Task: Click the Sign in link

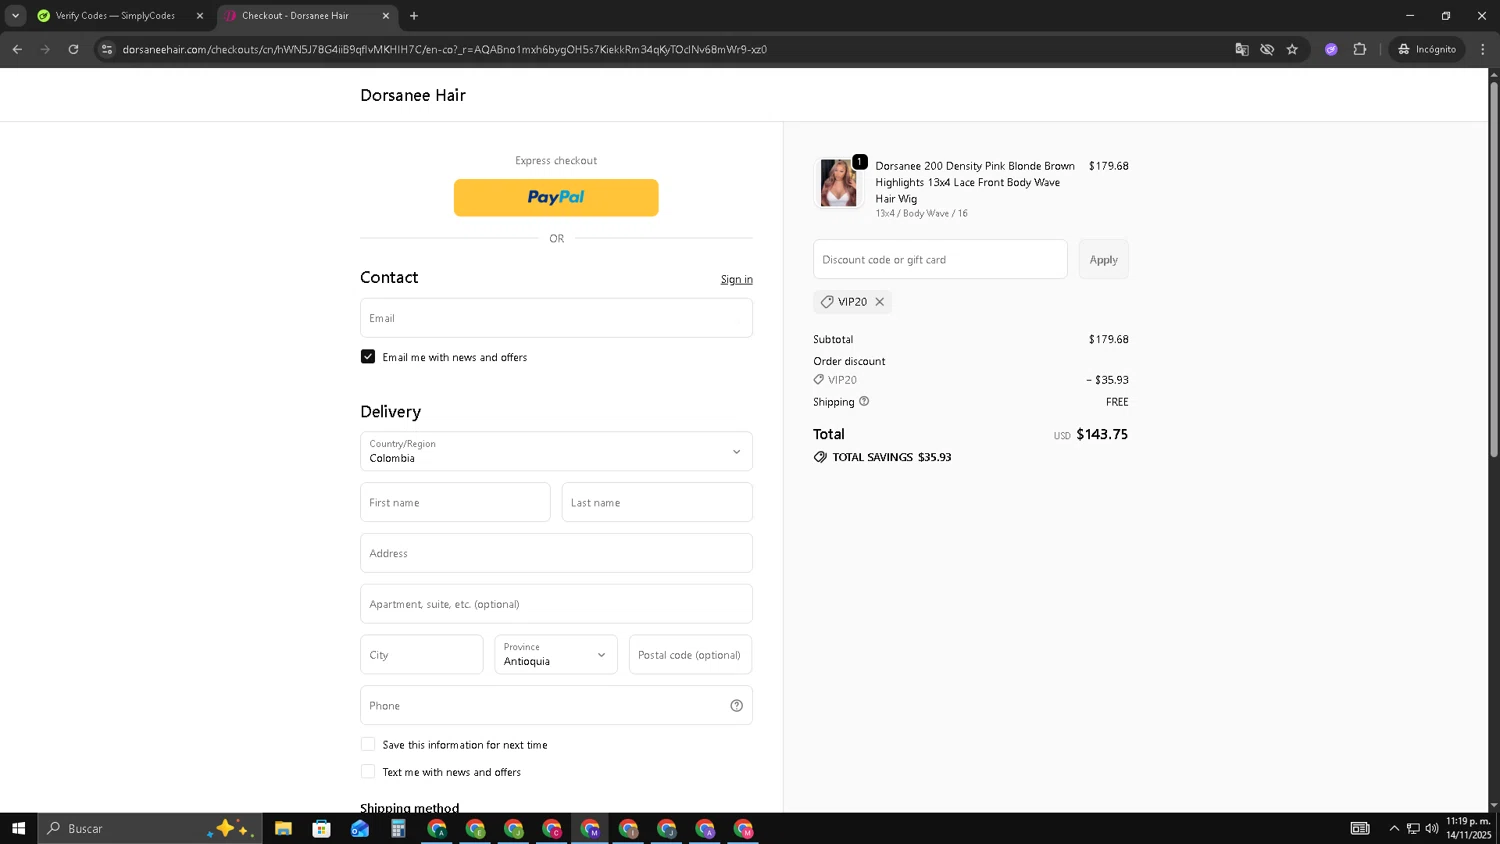Action: pos(737,280)
